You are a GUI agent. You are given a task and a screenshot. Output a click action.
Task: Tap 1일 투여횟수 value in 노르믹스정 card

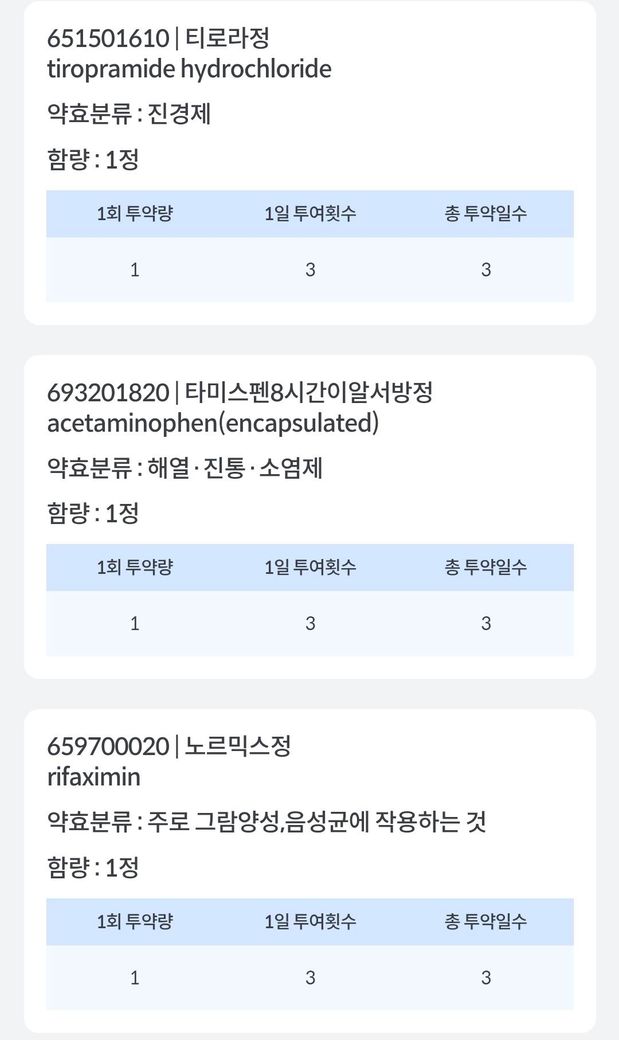coord(310,977)
